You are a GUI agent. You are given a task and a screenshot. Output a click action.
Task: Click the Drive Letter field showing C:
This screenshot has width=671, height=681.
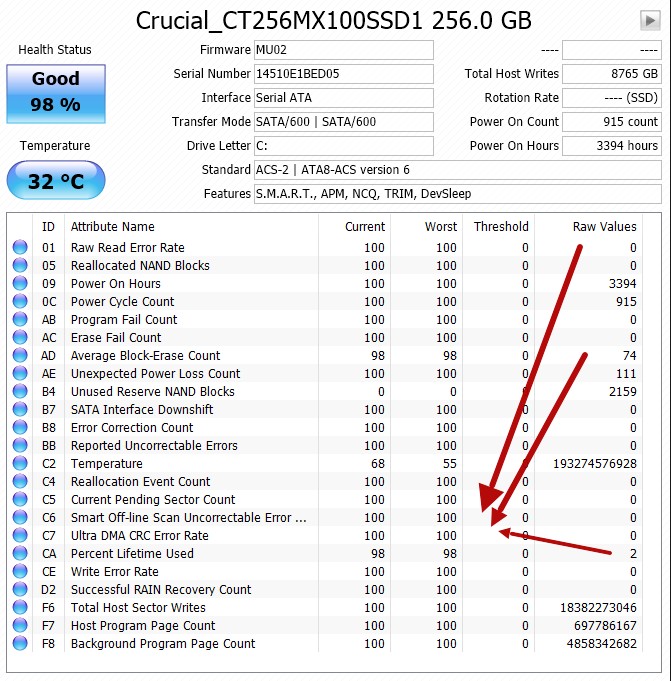344,145
